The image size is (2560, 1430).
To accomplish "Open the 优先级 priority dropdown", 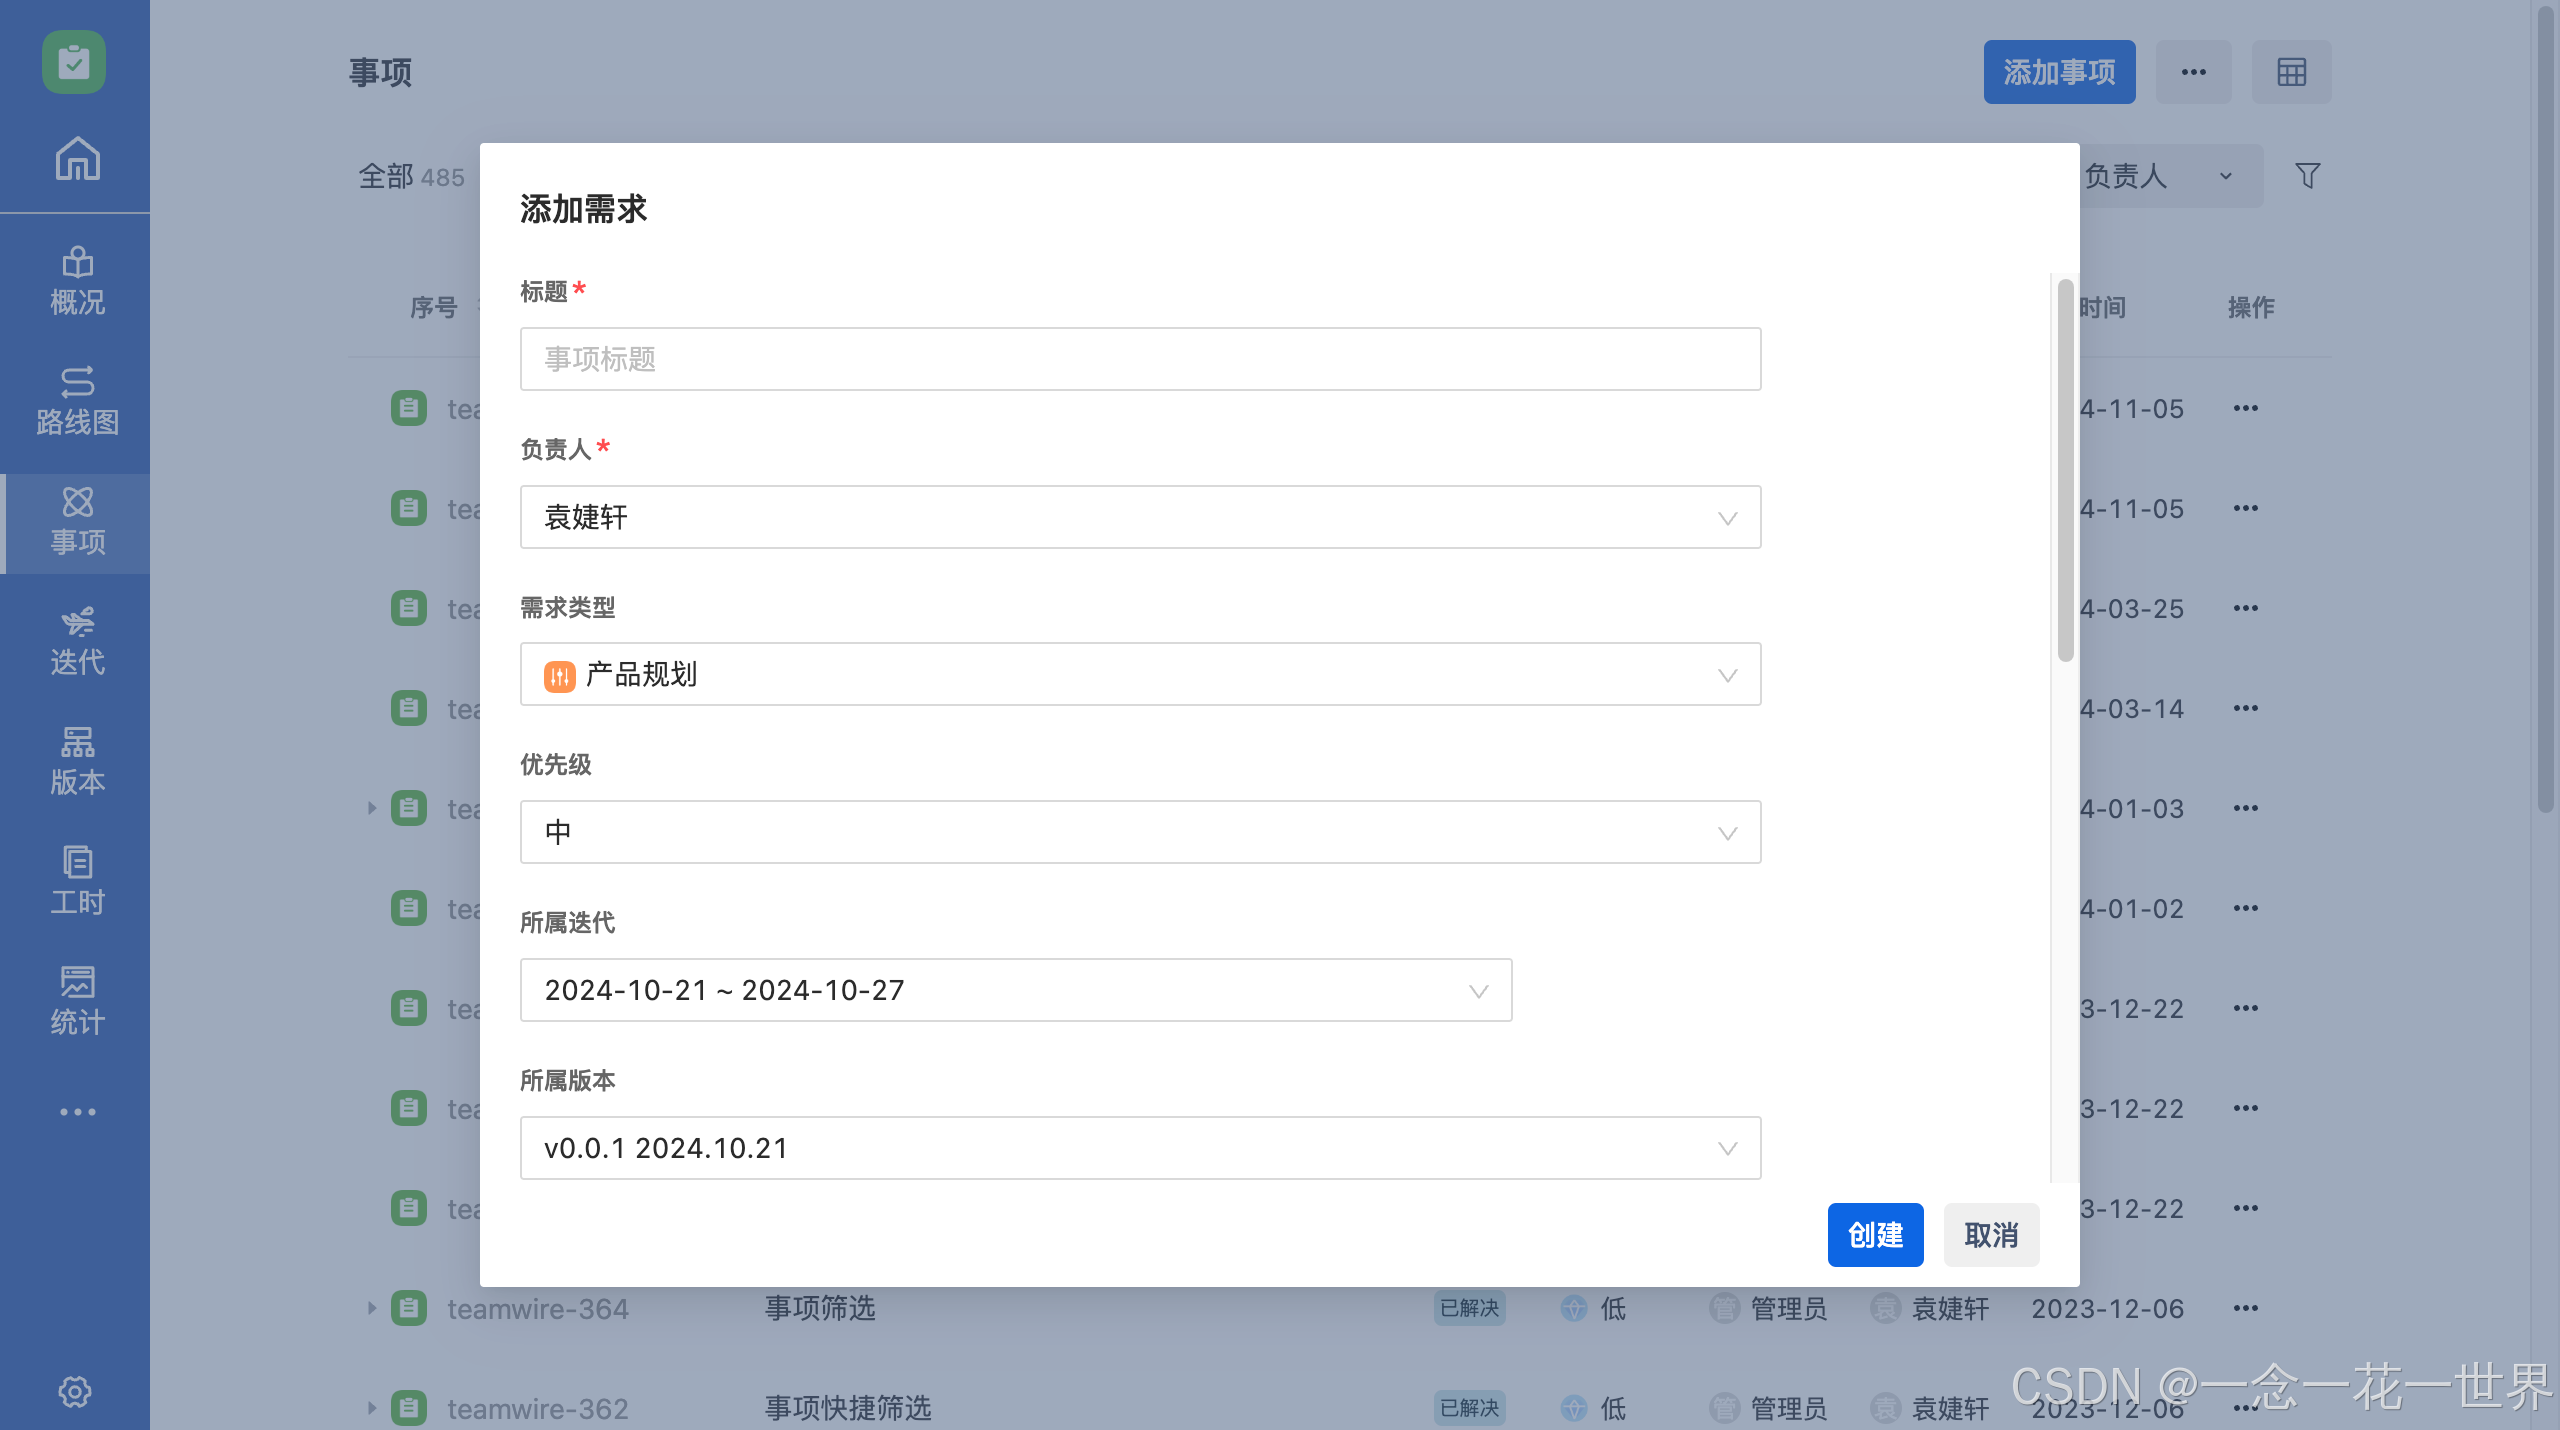I will coord(1140,832).
